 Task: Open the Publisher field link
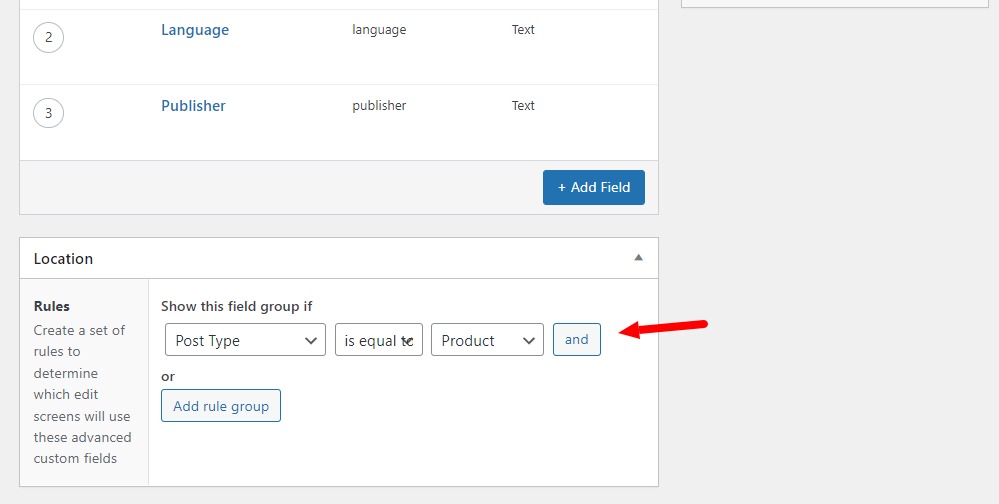193,106
